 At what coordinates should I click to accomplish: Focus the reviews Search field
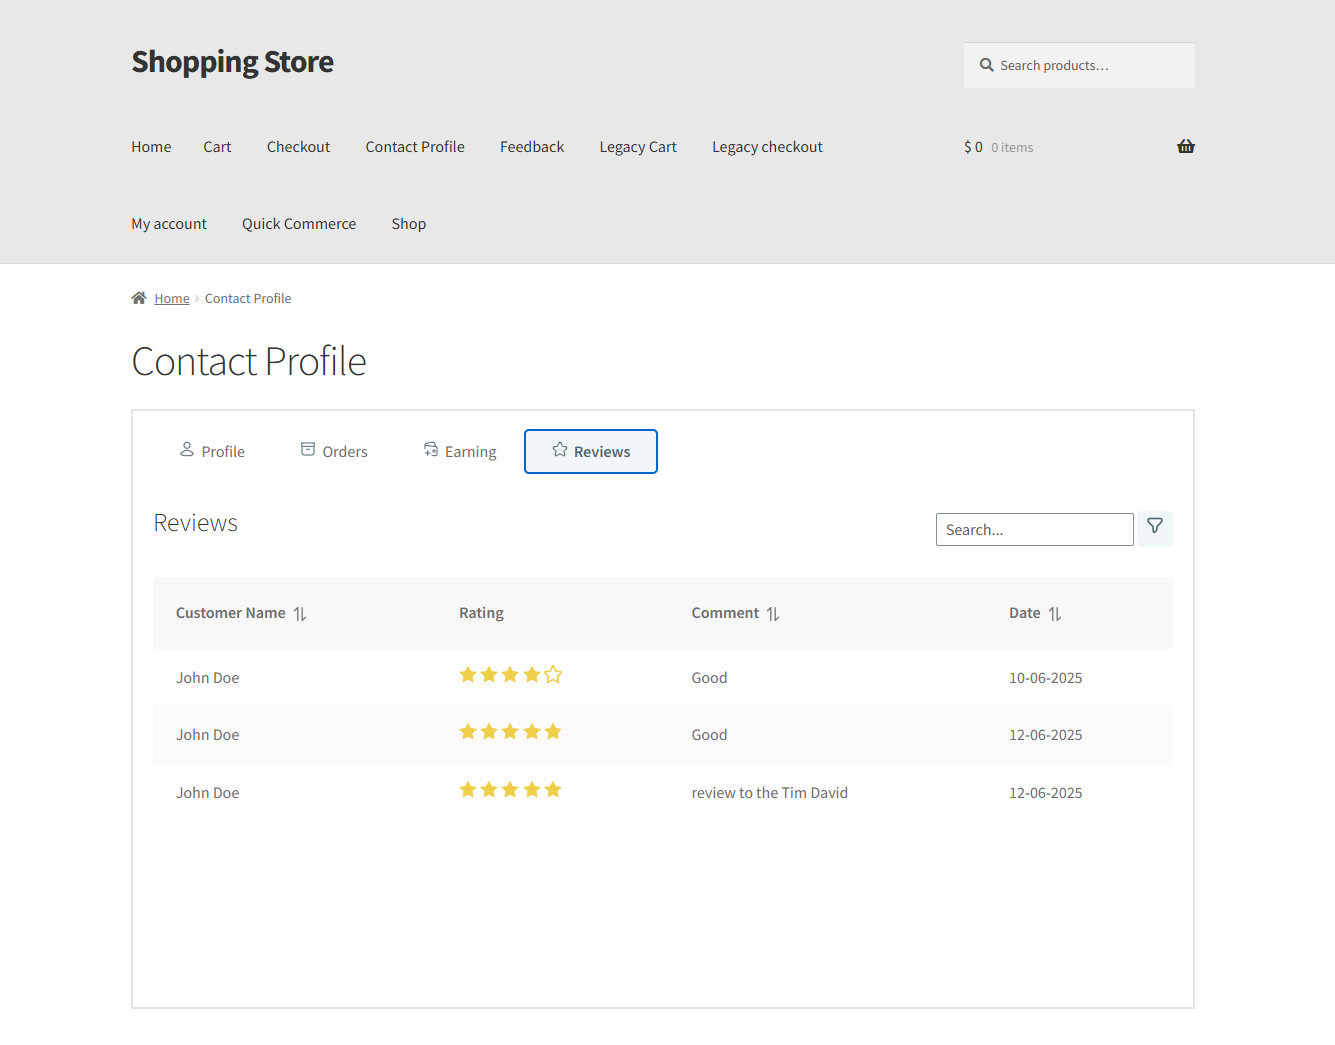coord(1034,530)
